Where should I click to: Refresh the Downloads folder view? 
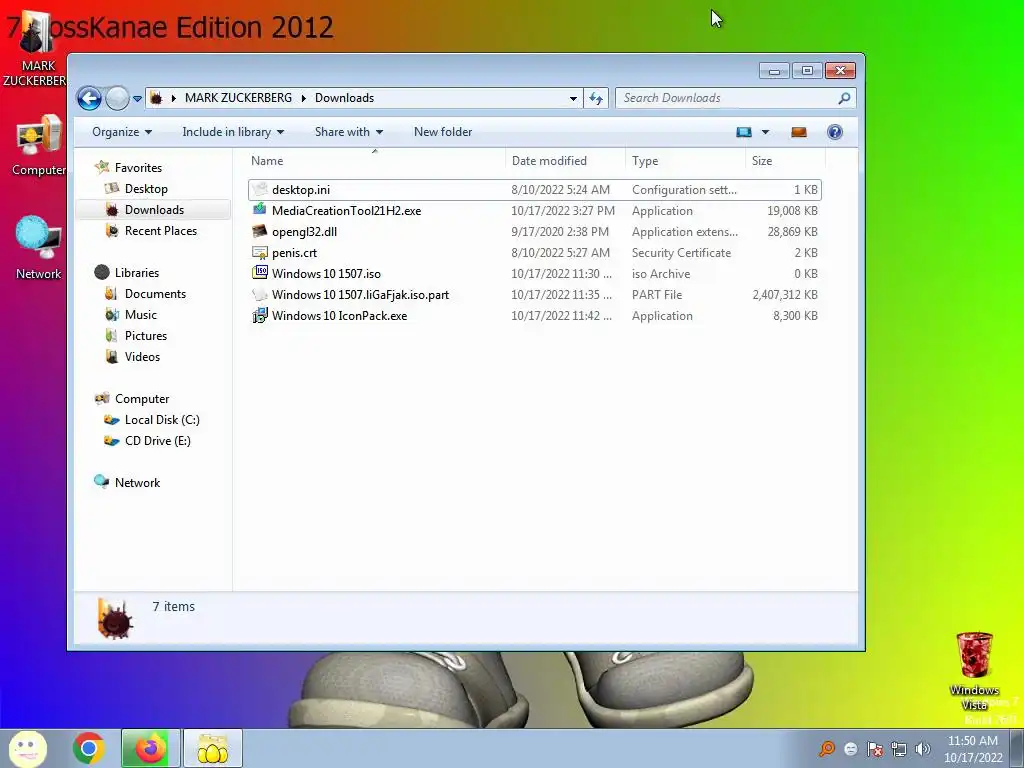pos(596,98)
